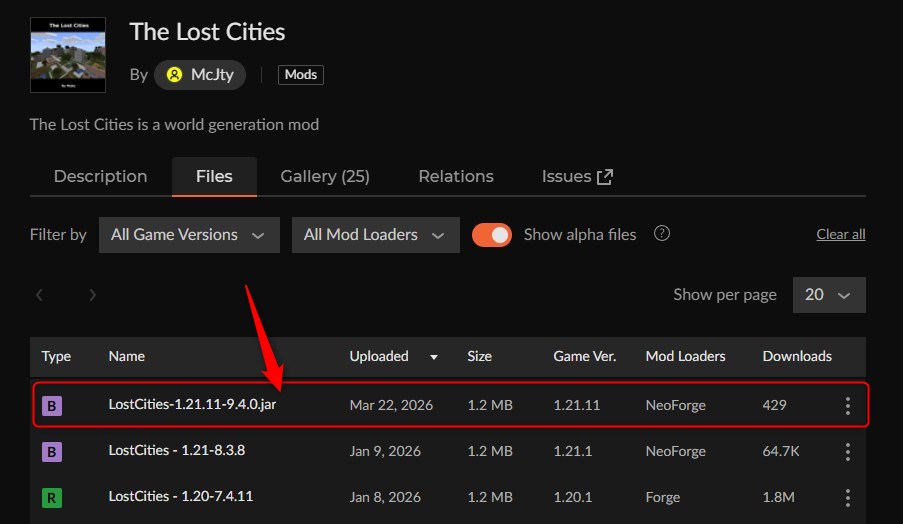Image resolution: width=903 pixels, height=524 pixels.
Task: Click the 429 downloads value
Action: tap(775, 405)
